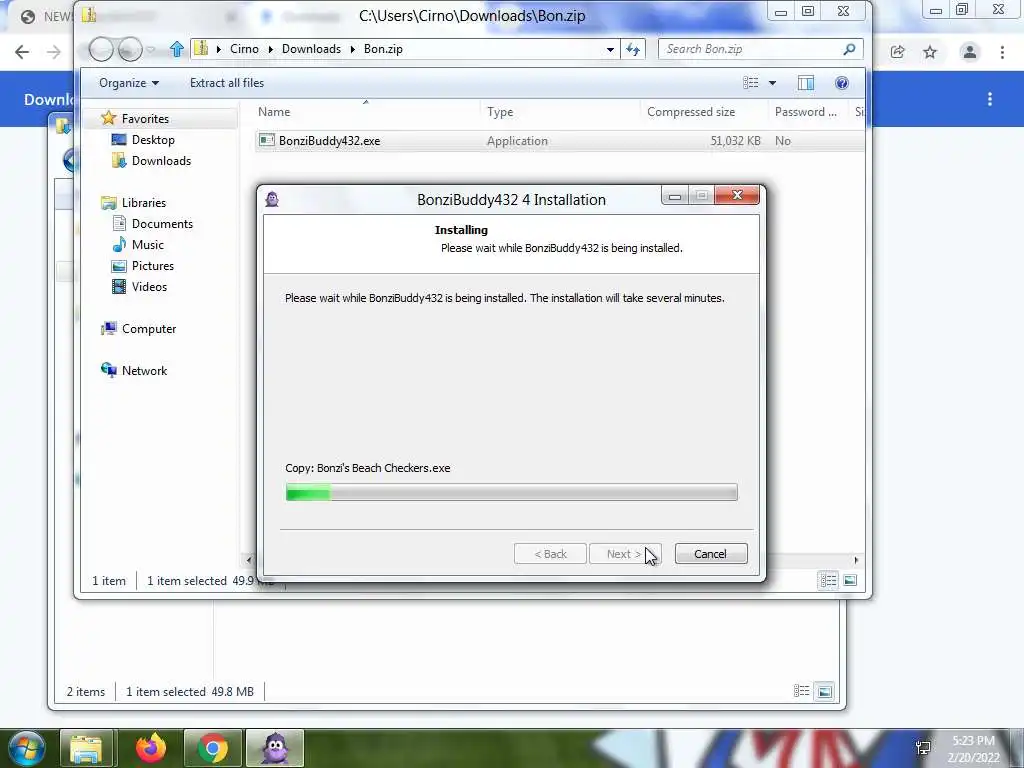Sort by Type column header
Image resolution: width=1024 pixels, height=768 pixels.
[560, 112]
